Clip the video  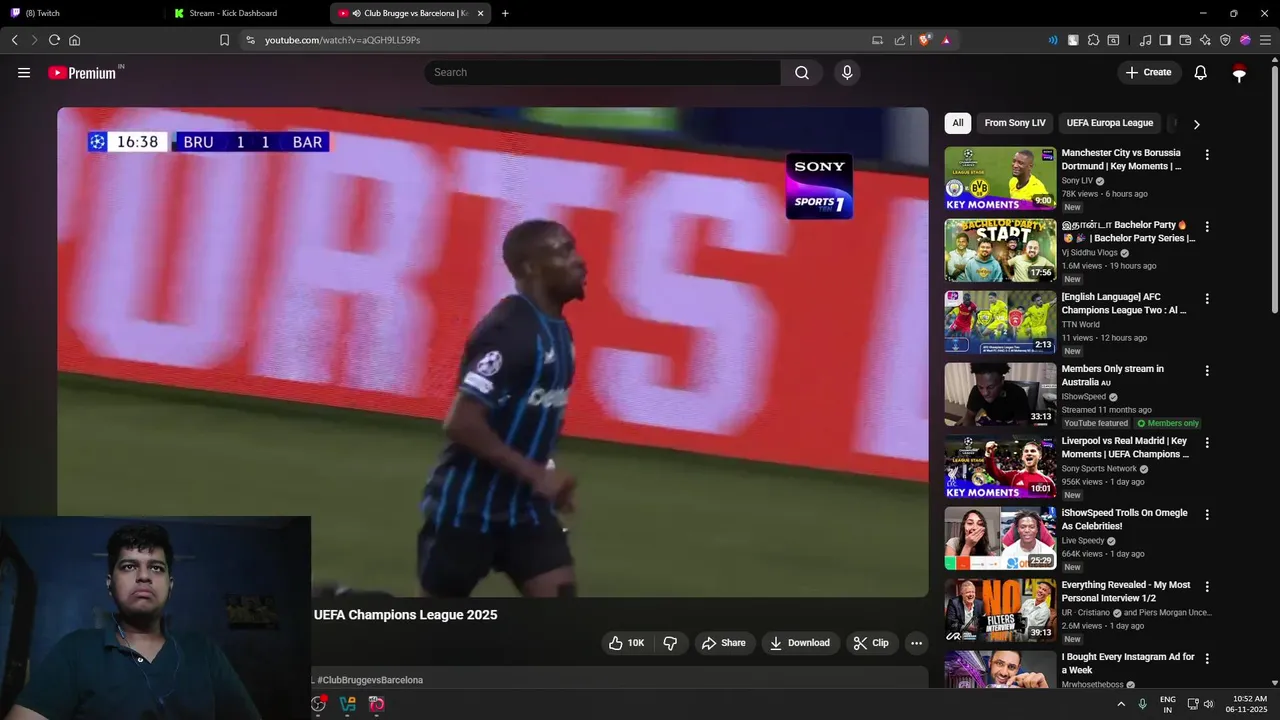pos(871,643)
